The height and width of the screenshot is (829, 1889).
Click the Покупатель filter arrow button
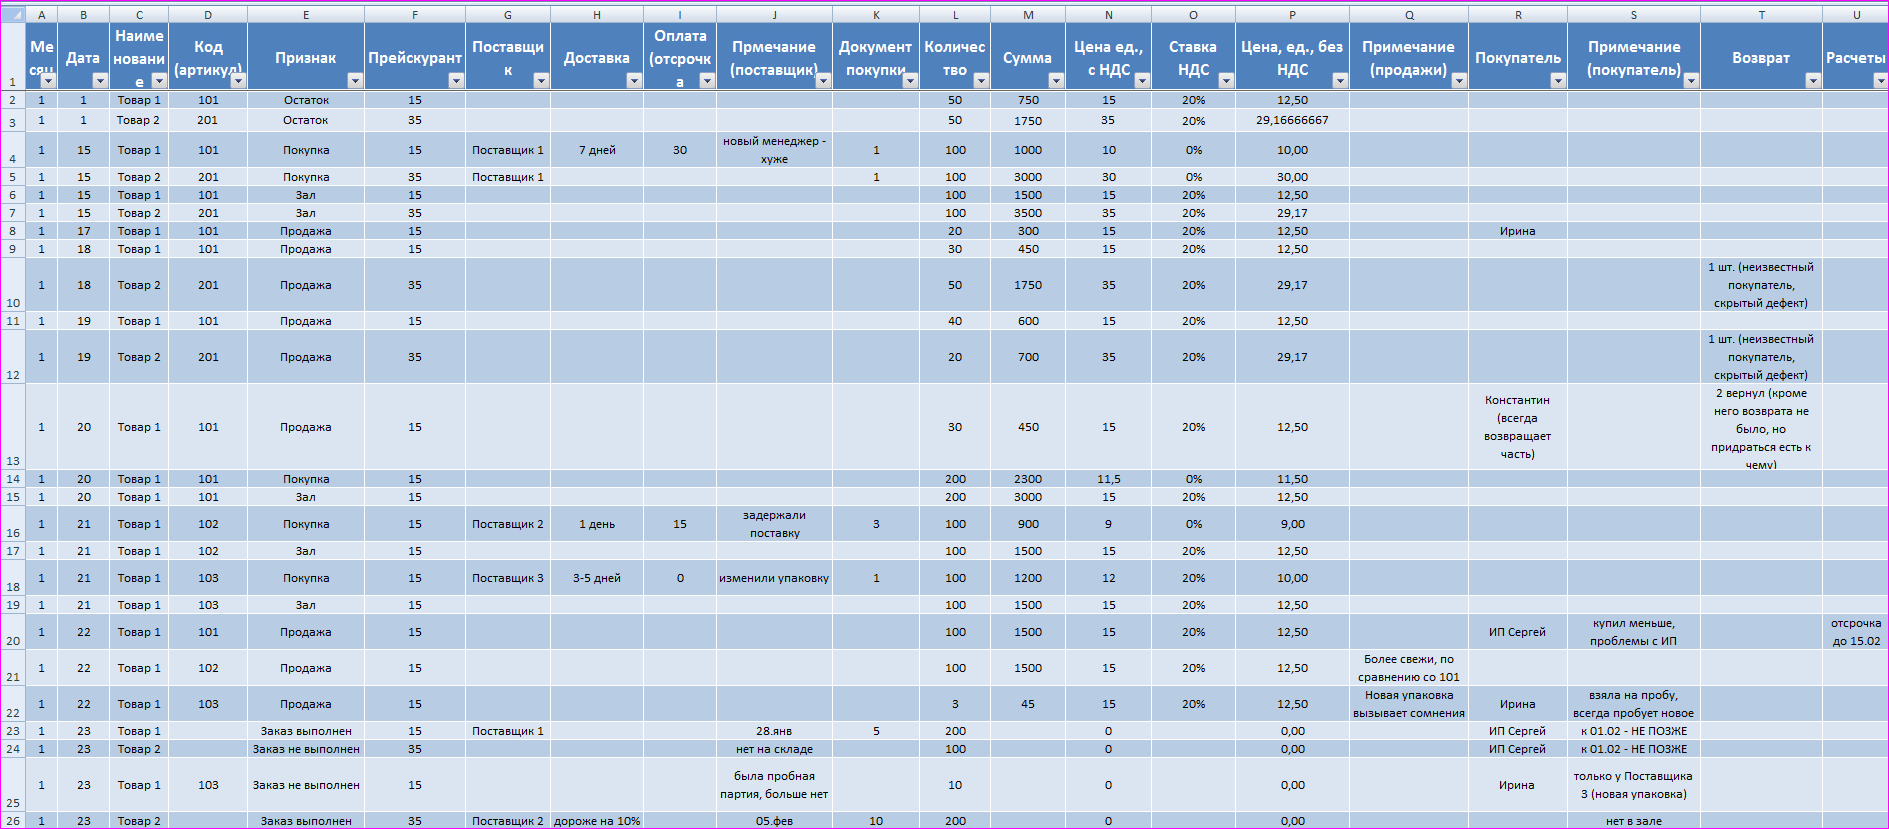coord(1557,81)
